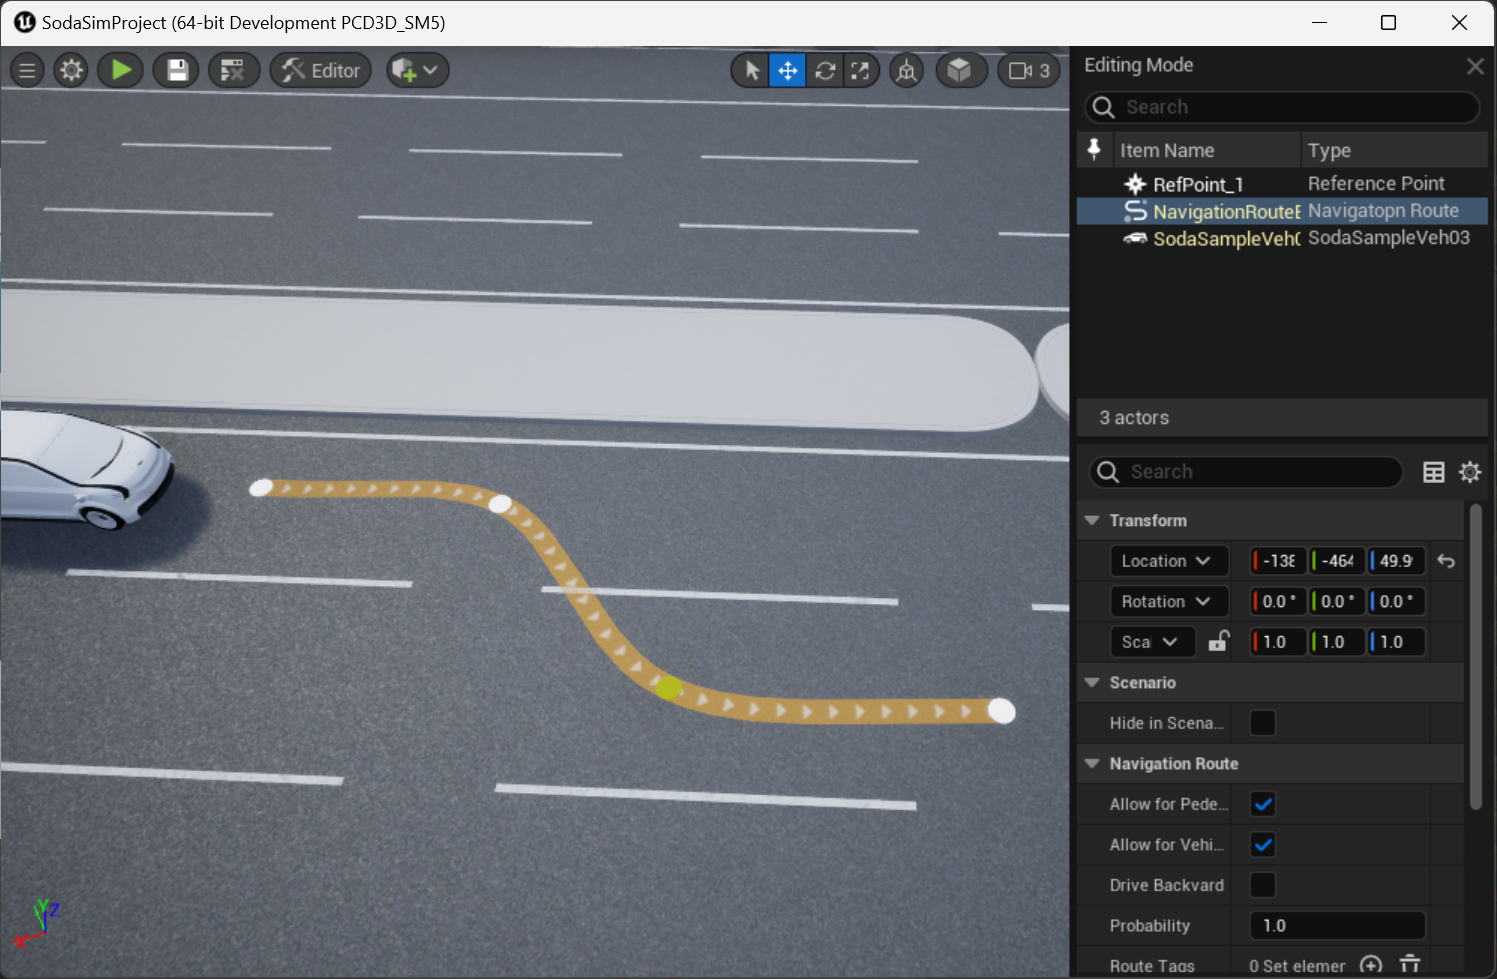Screen dimensions: 1497x979
Task: Toggle the coordinate system icon
Action: tap(907, 71)
